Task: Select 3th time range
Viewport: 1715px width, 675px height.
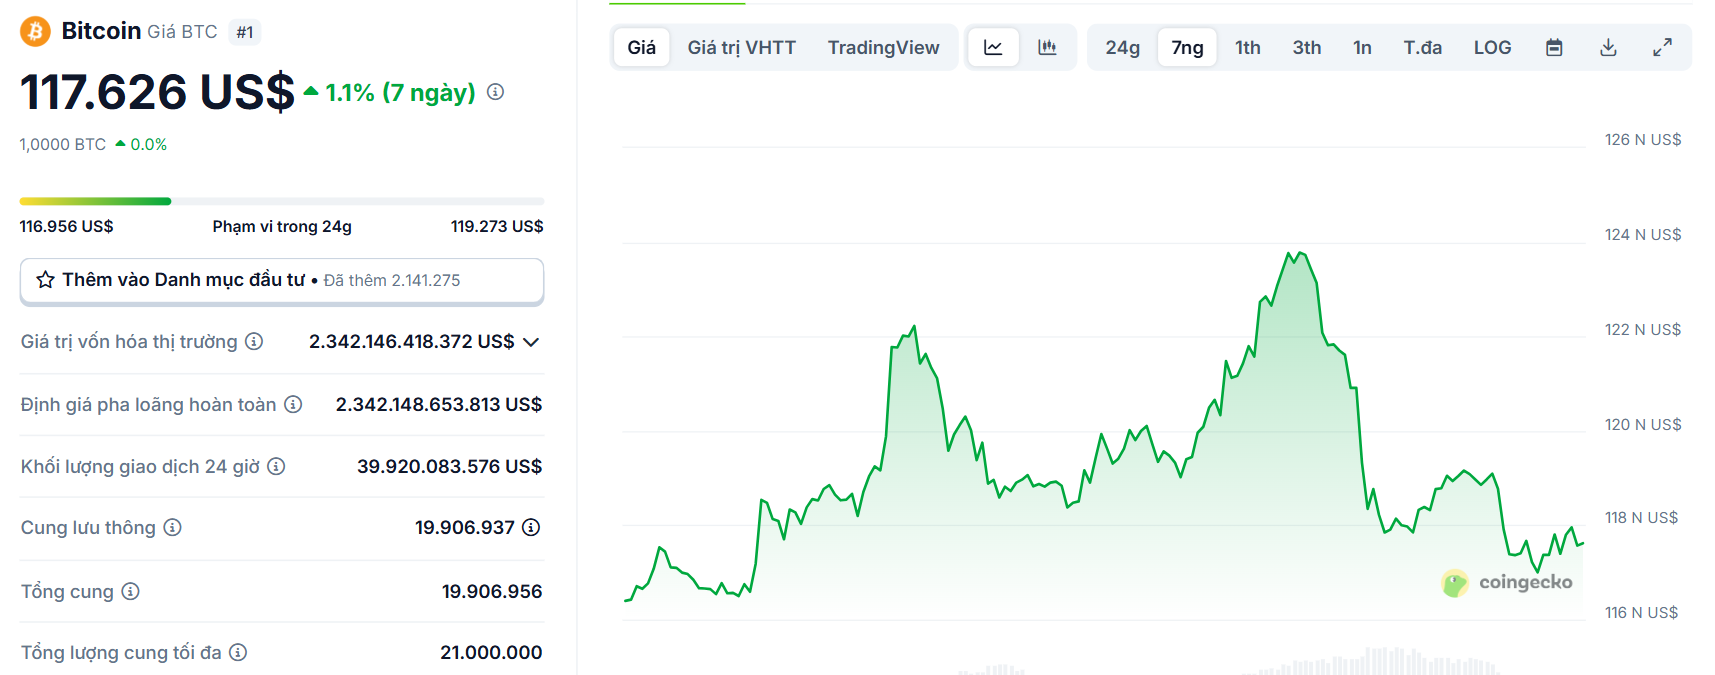Action: 1306,47
